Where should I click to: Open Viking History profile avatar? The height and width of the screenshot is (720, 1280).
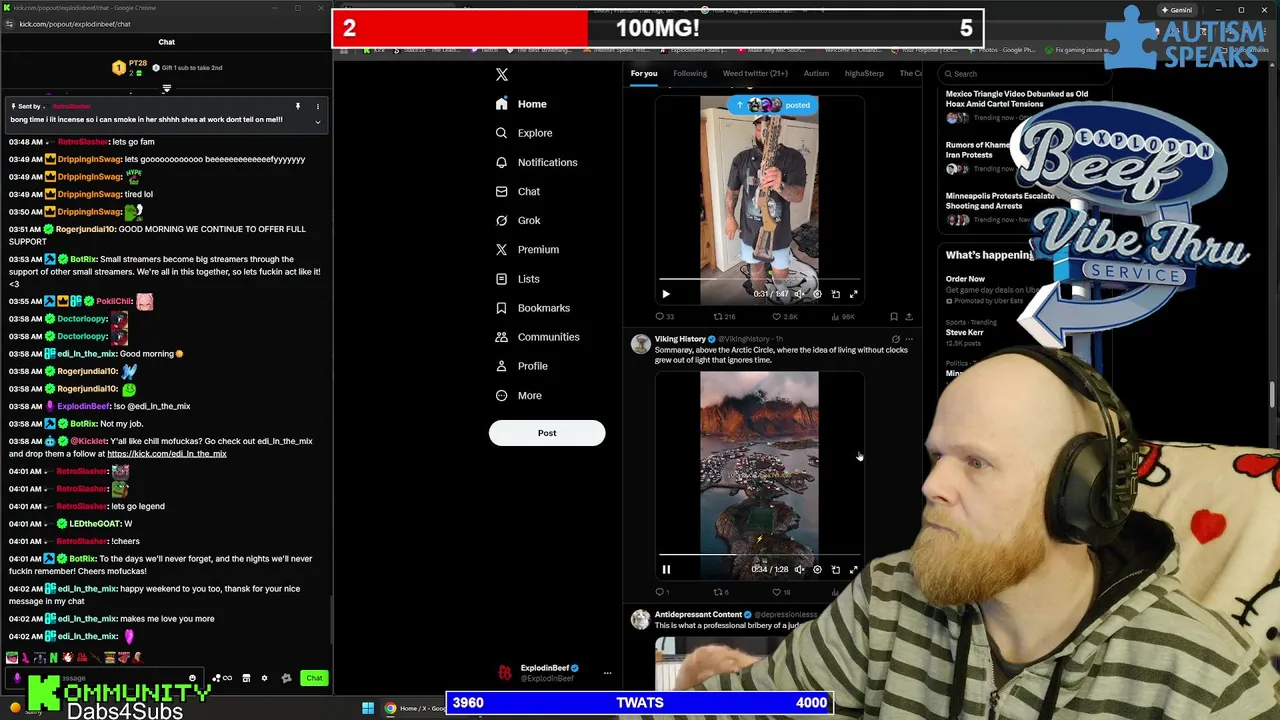tap(640, 344)
